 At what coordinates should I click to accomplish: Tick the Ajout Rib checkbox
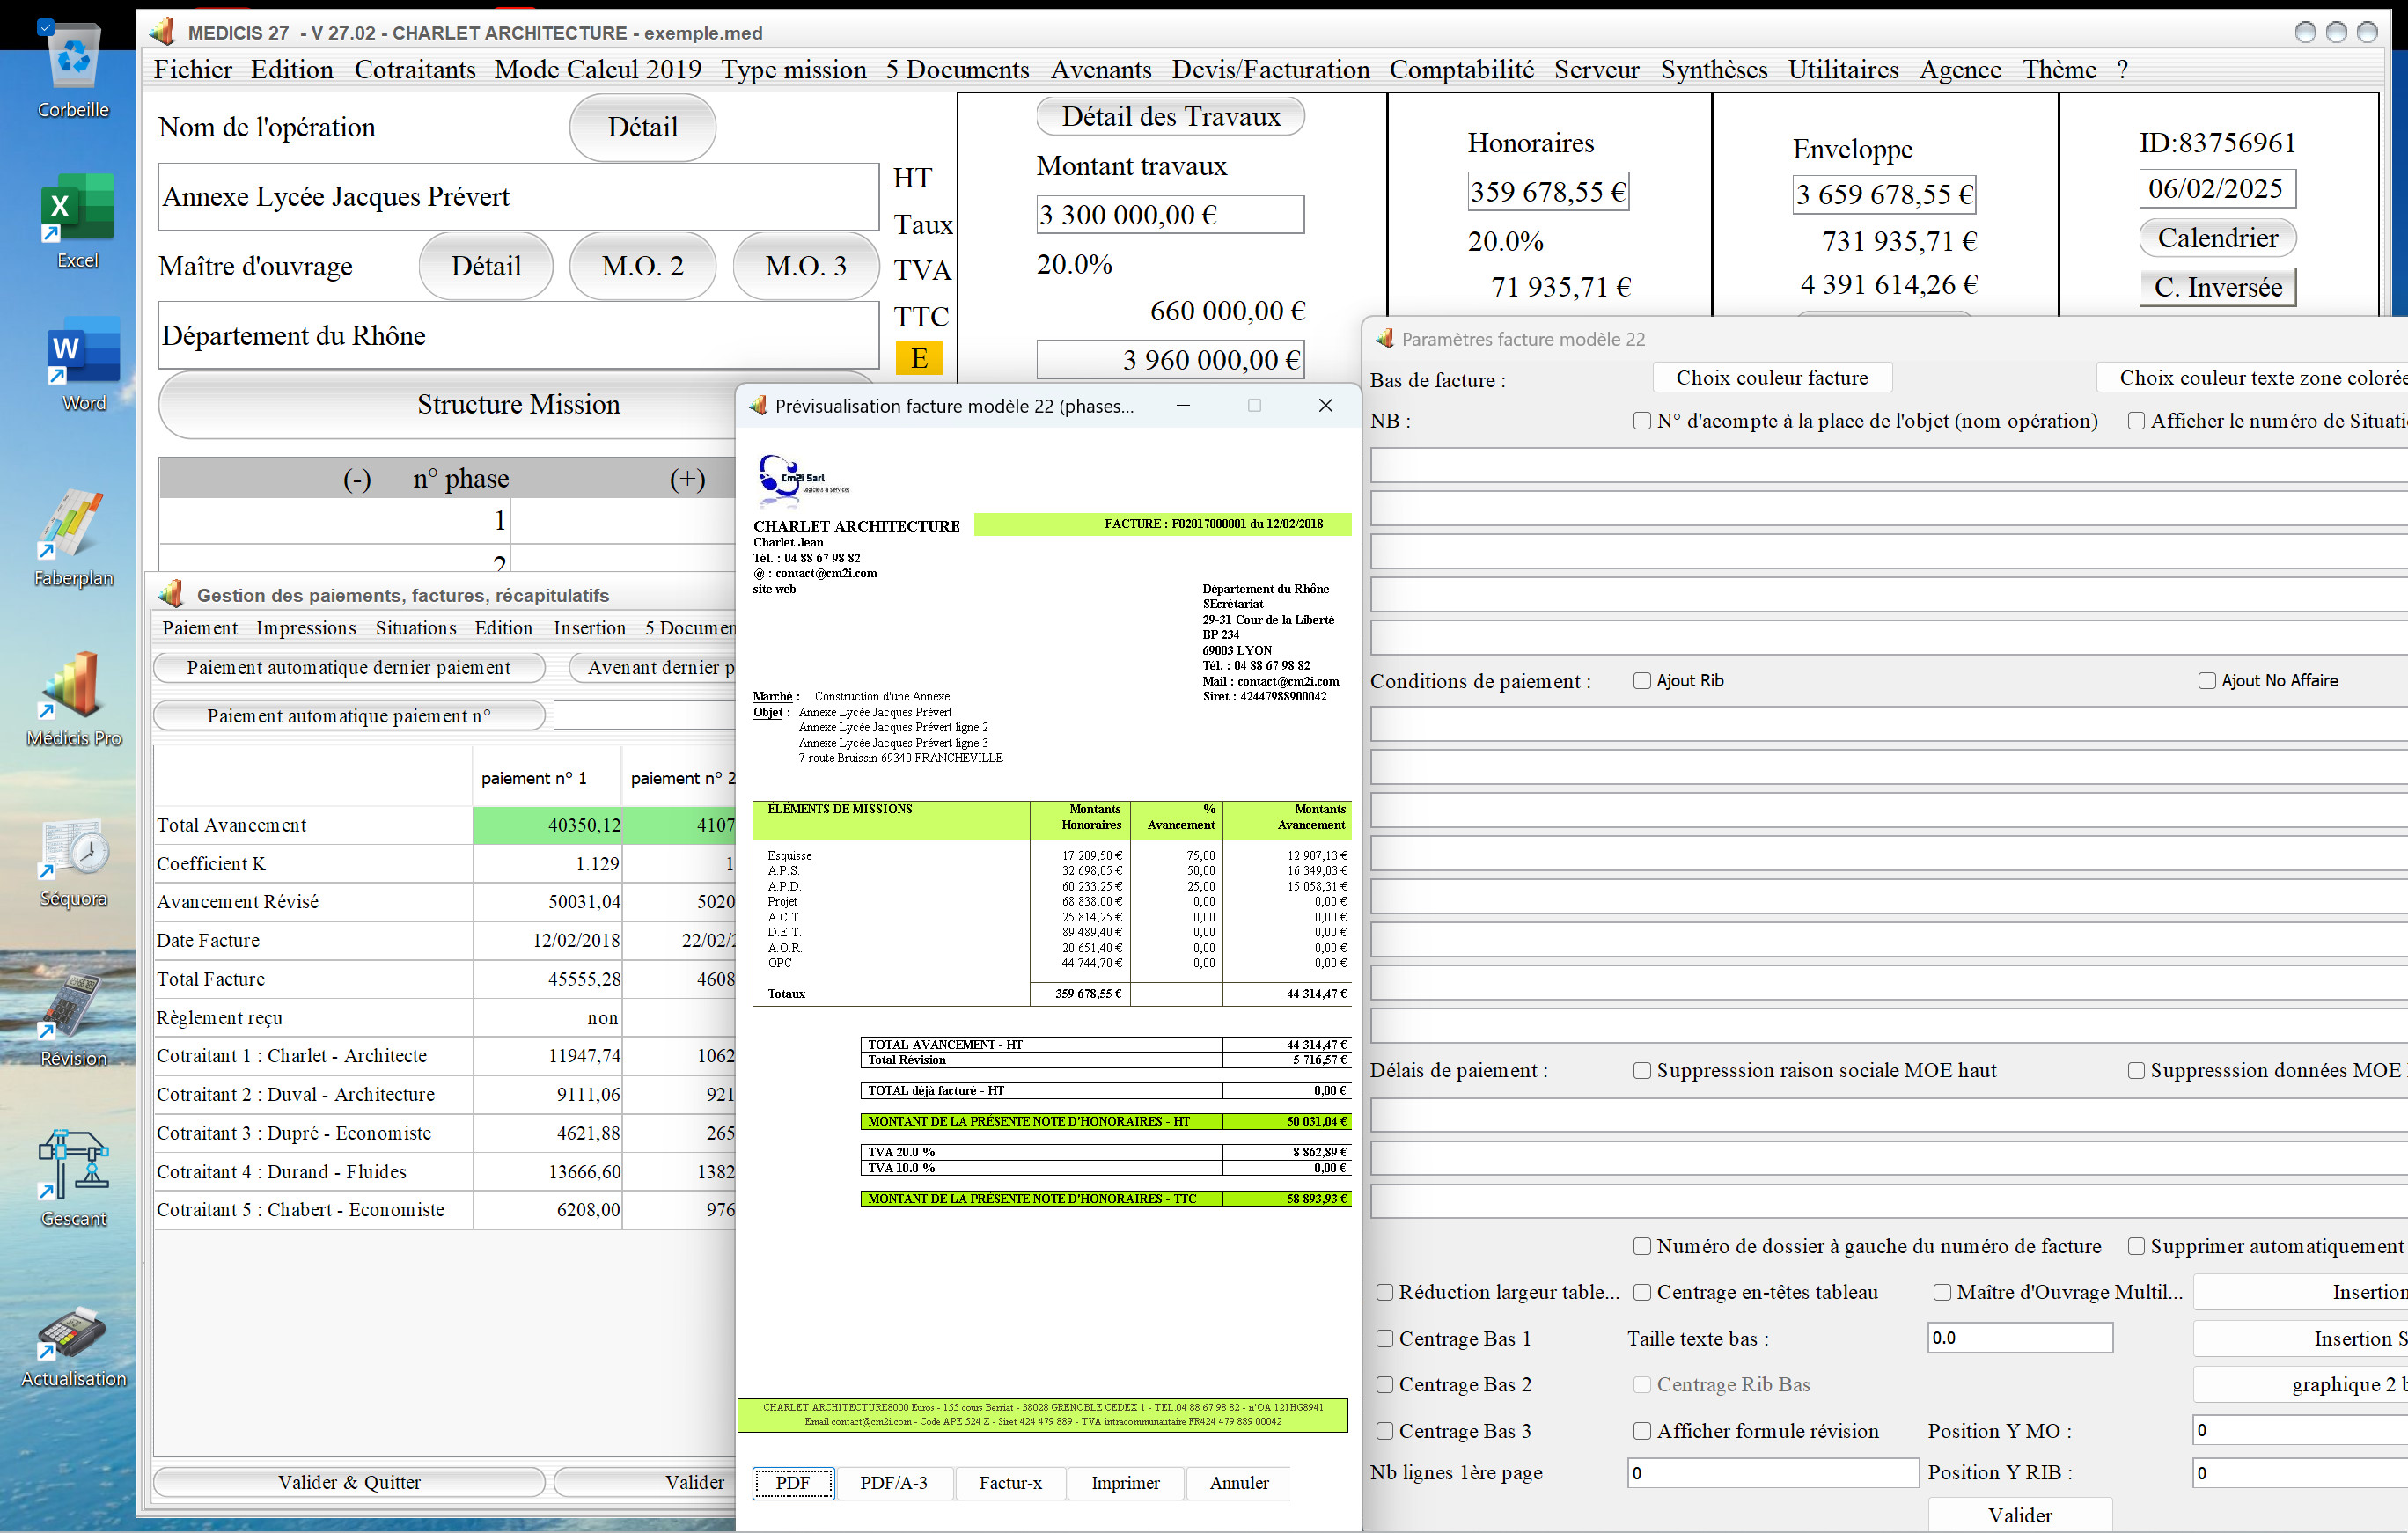click(1641, 680)
